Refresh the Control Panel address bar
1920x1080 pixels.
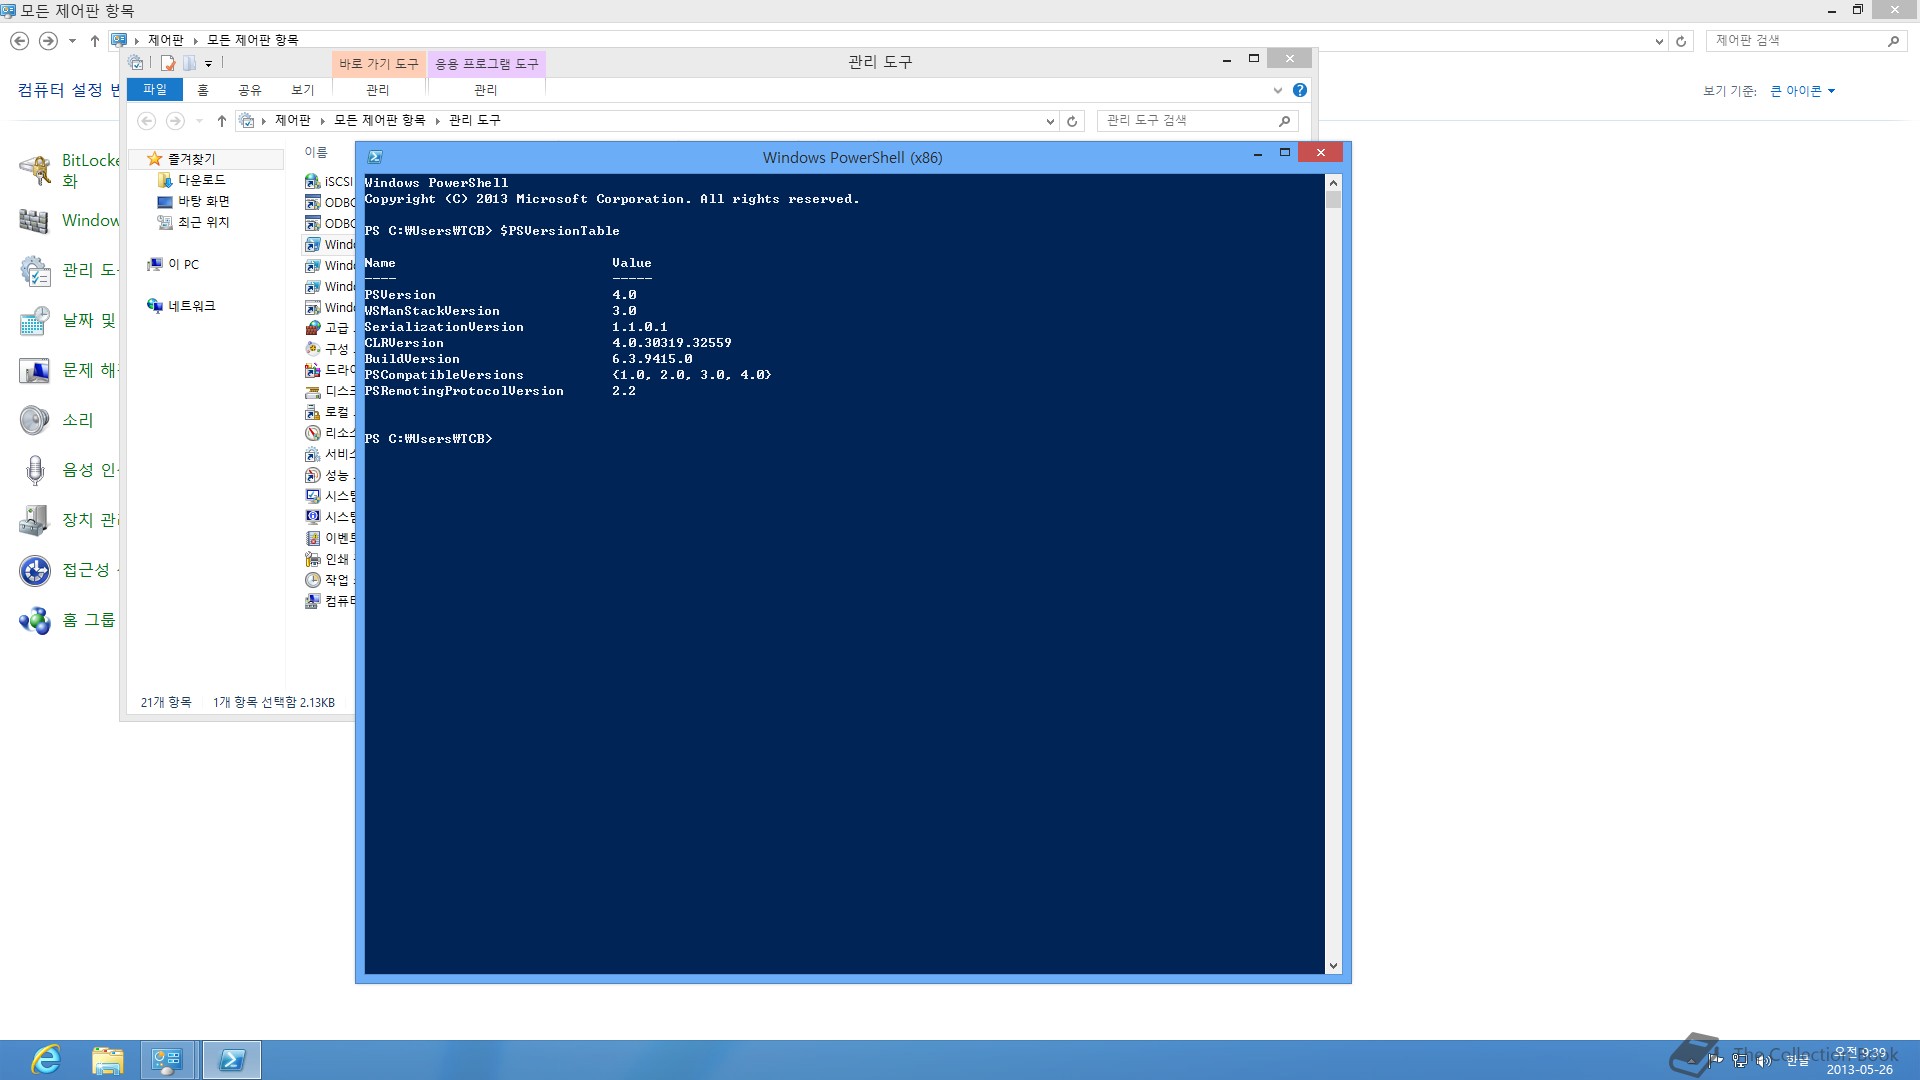[1681, 41]
